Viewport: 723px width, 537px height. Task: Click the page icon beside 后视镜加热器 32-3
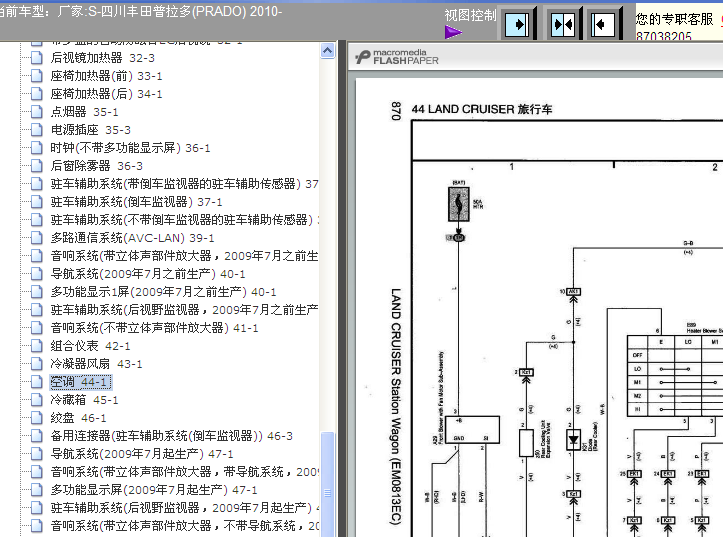pos(36,58)
